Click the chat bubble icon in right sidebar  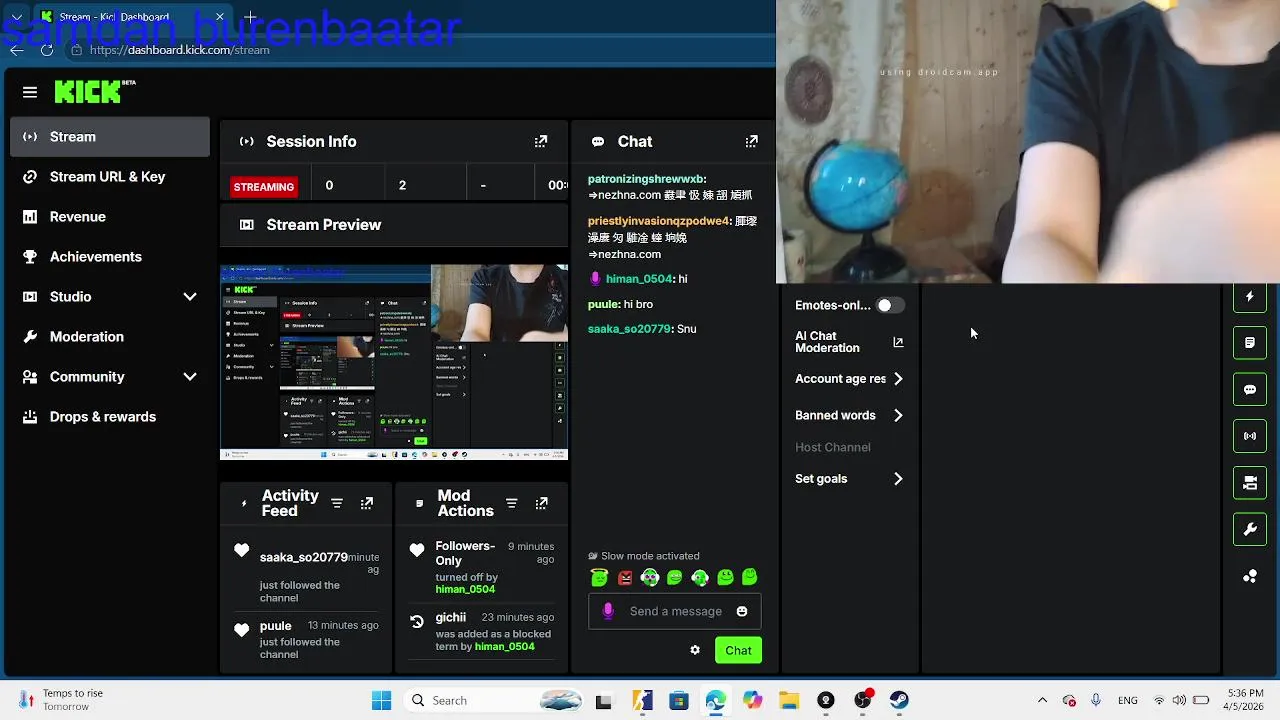coord(1250,389)
